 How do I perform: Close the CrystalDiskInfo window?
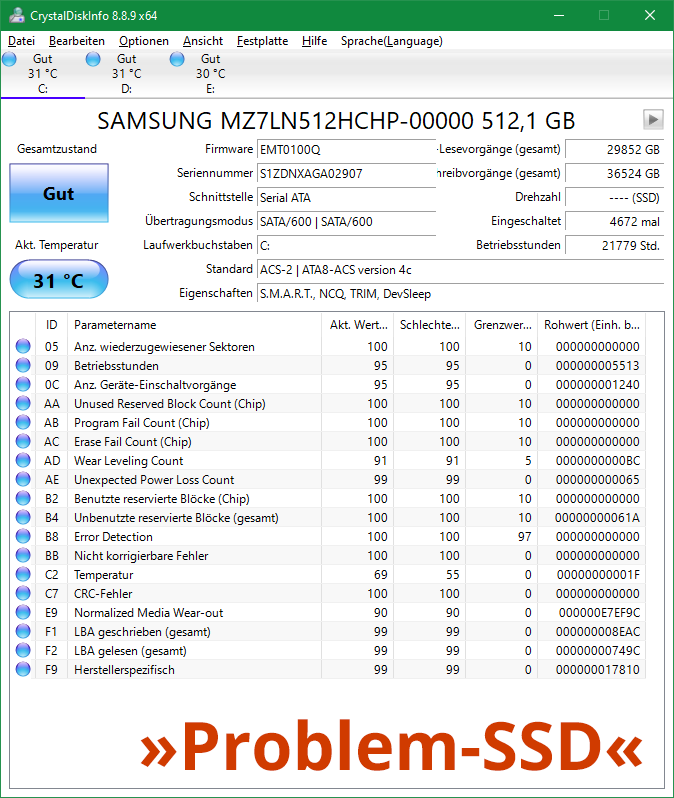[650, 15]
